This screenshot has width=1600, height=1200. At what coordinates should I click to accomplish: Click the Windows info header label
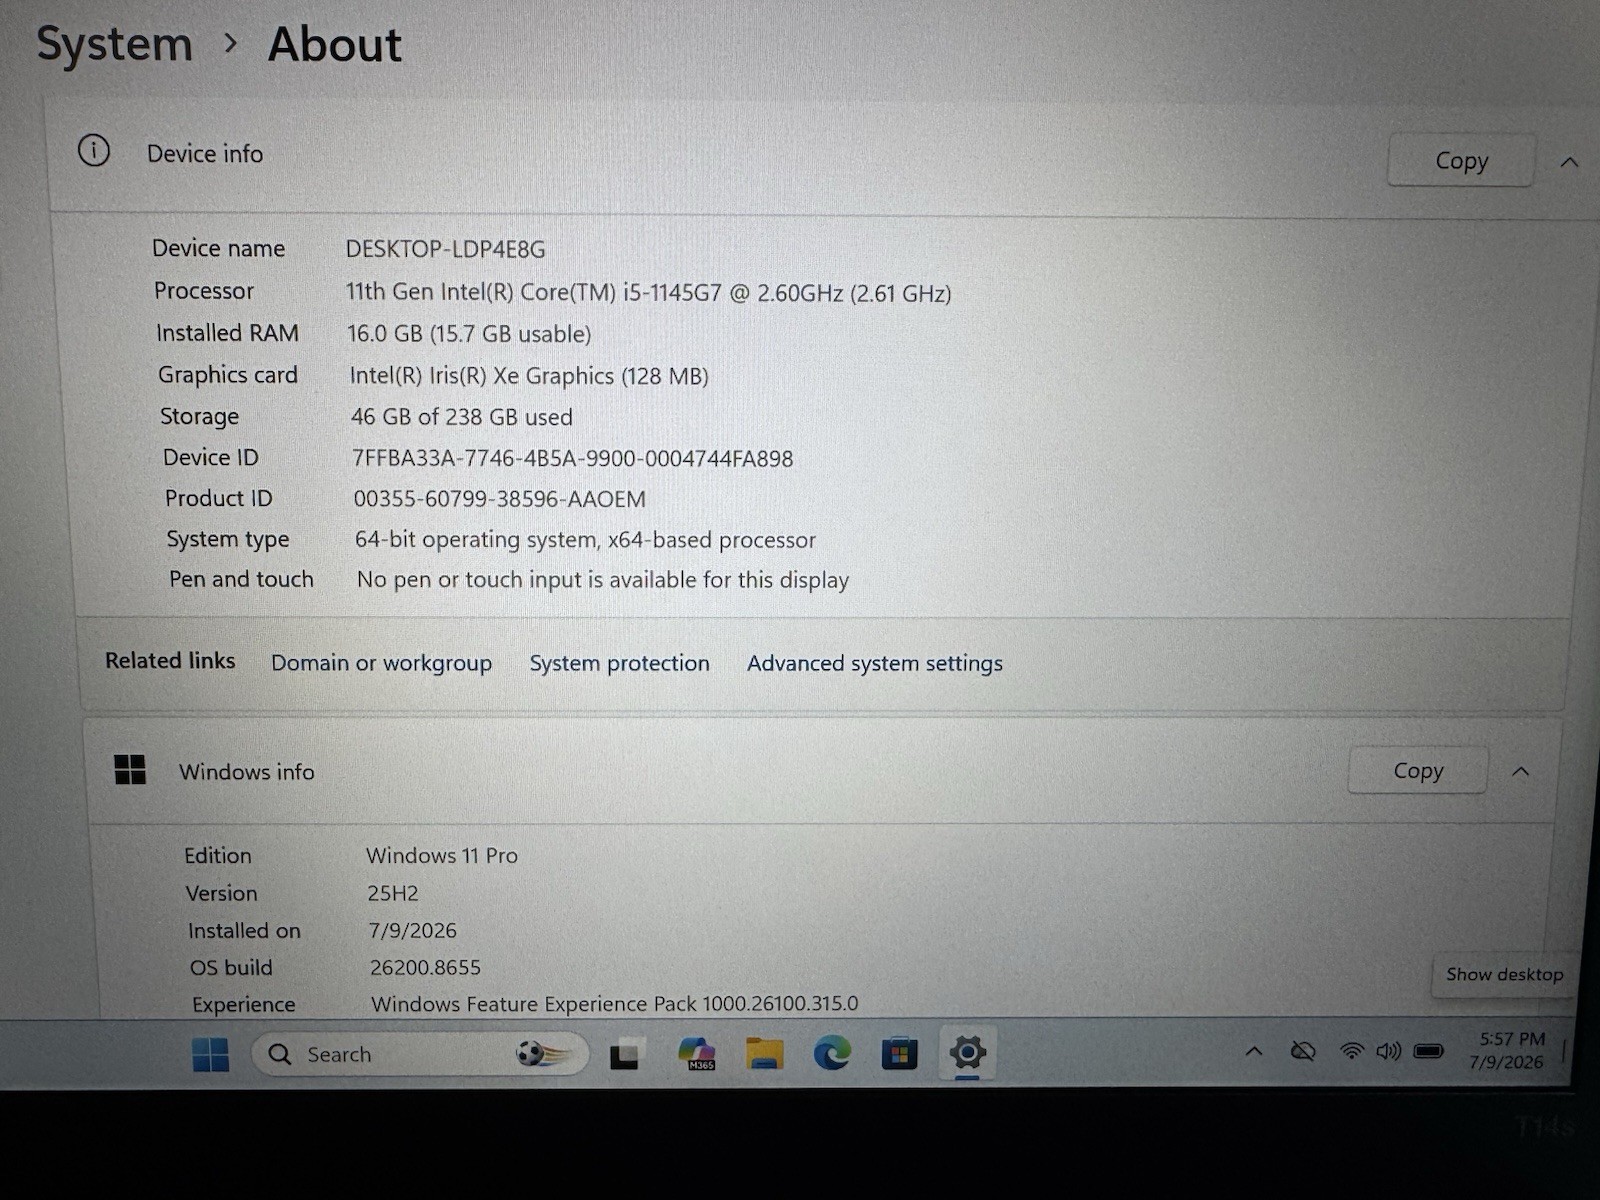246,772
